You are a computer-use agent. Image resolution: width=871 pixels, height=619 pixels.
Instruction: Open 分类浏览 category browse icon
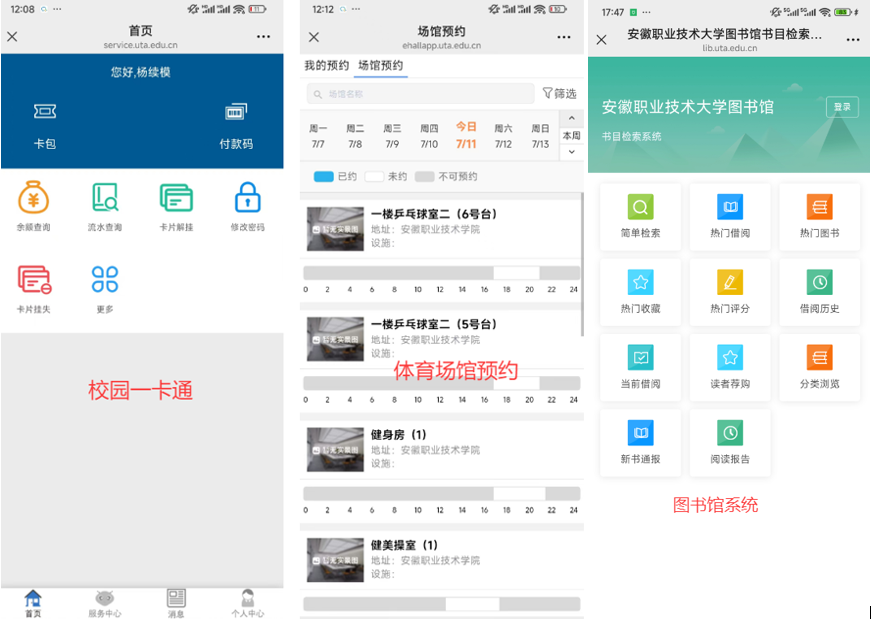819,357
